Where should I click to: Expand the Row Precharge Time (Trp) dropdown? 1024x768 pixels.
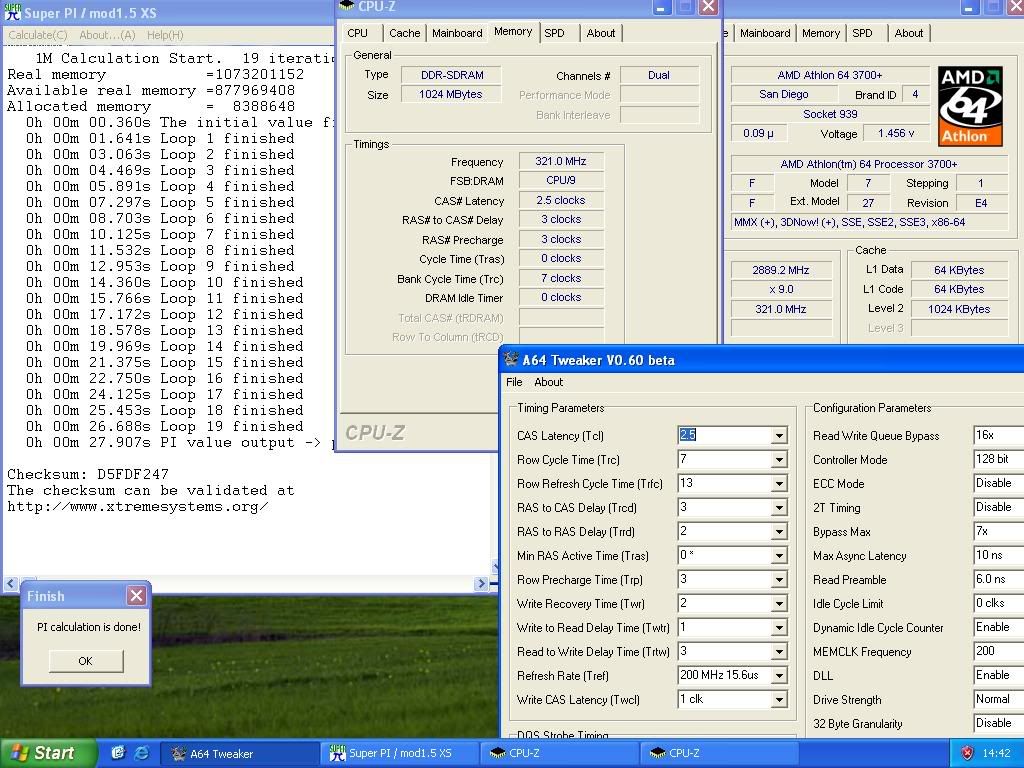coord(779,580)
